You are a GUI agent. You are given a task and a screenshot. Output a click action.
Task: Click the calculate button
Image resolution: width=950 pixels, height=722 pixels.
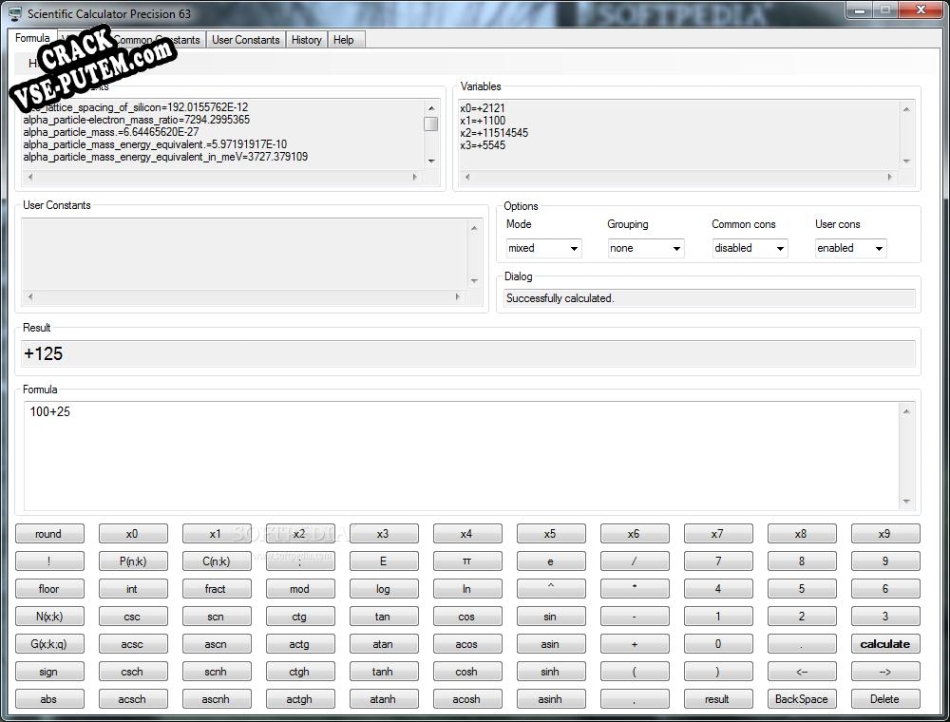click(884, 644)
